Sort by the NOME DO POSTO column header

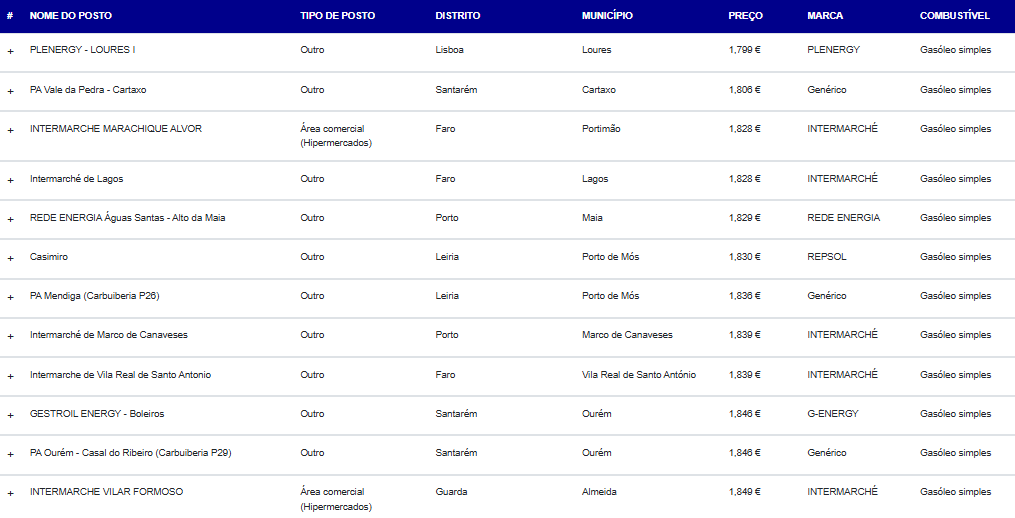(x=71, y=16)
